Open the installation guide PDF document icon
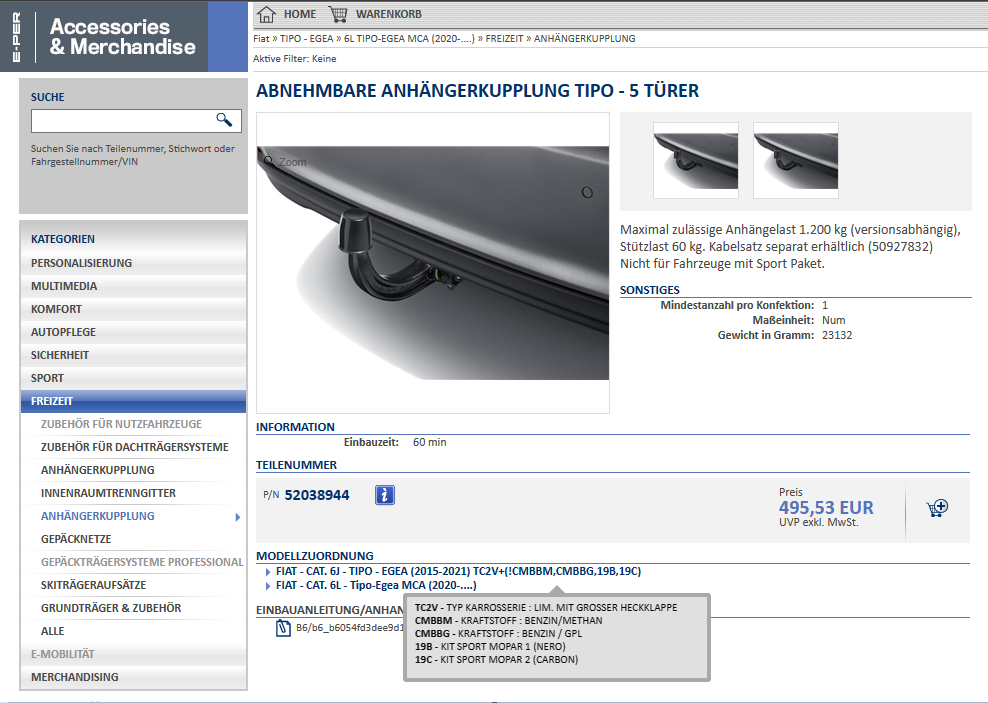This screenshot has width=988, height=703. tap(283, 628)
